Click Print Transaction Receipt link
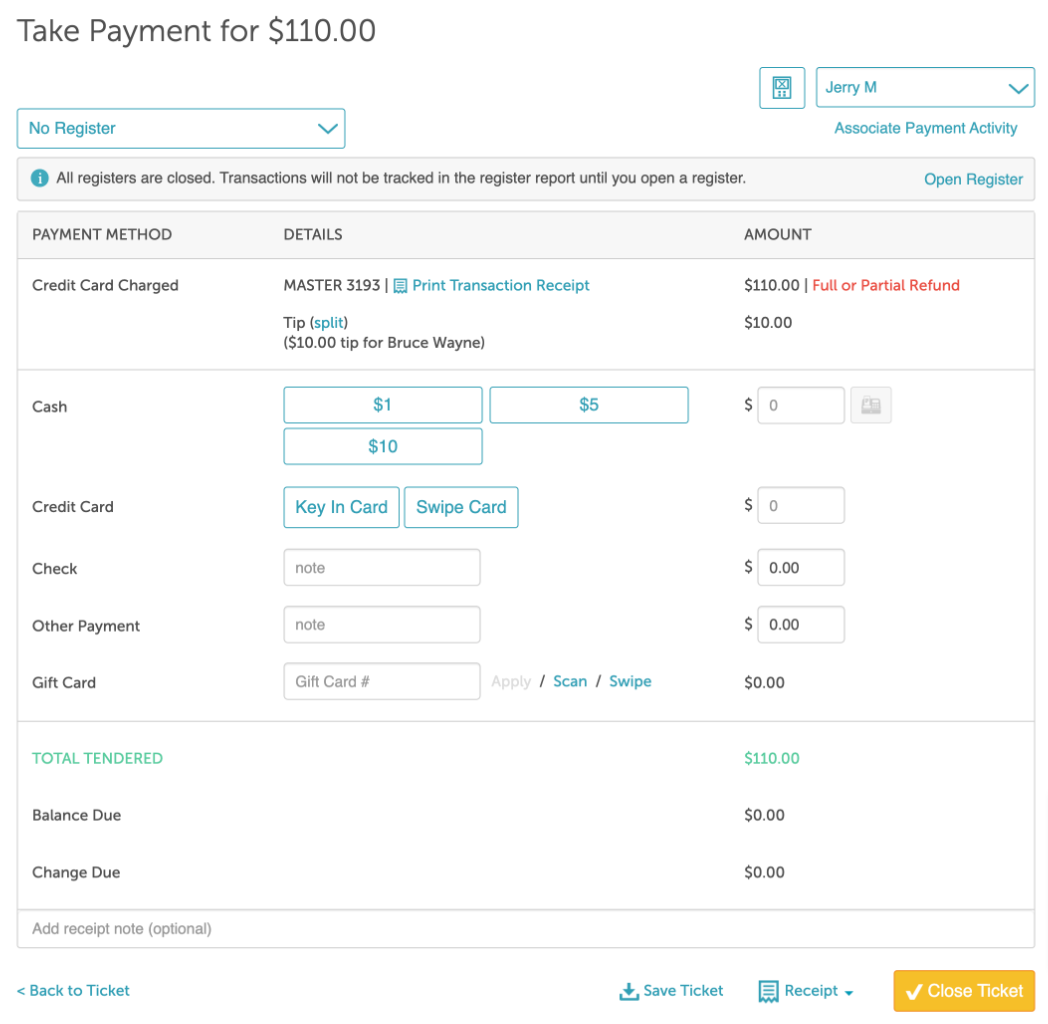This screenshot has height=1024, width=1048. point(501,285)
